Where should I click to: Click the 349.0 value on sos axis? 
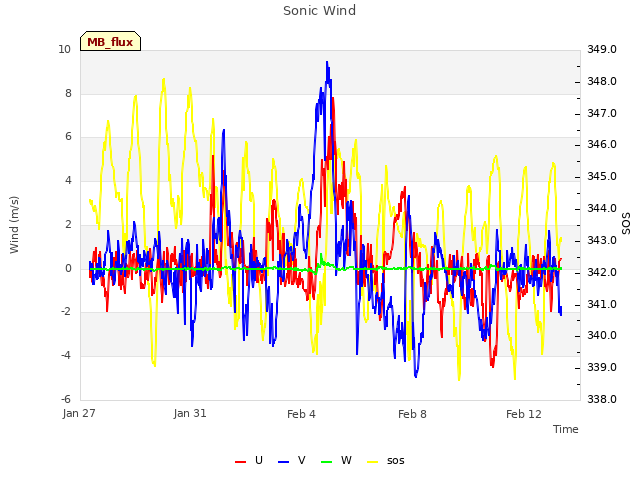click(x=602, y=49)
